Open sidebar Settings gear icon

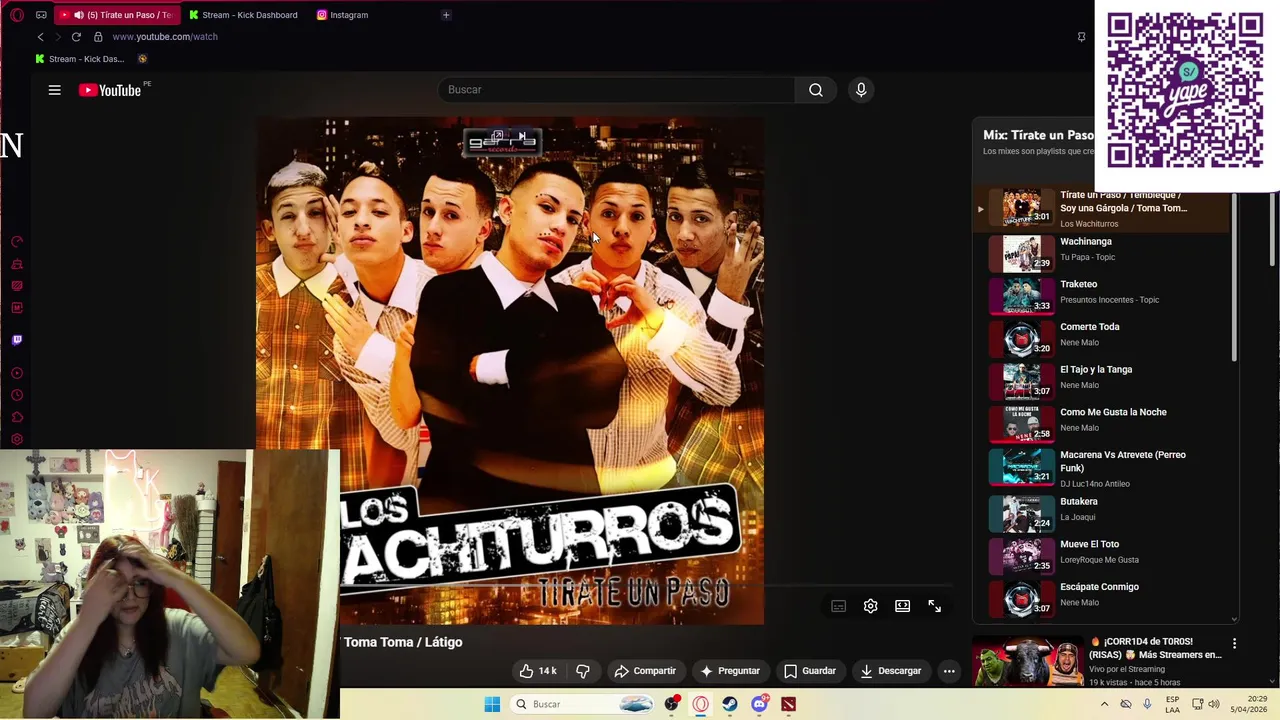tap(17, 439)
